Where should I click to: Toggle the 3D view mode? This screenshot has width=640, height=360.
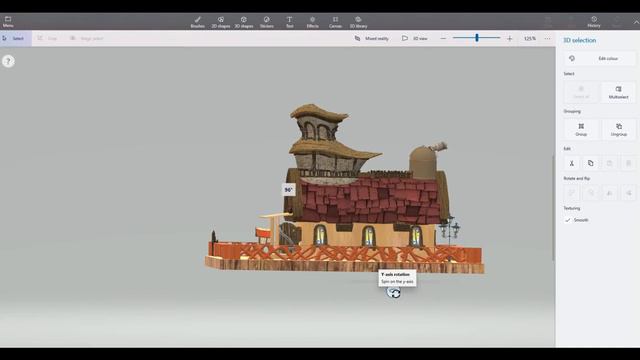coord(414,38)
